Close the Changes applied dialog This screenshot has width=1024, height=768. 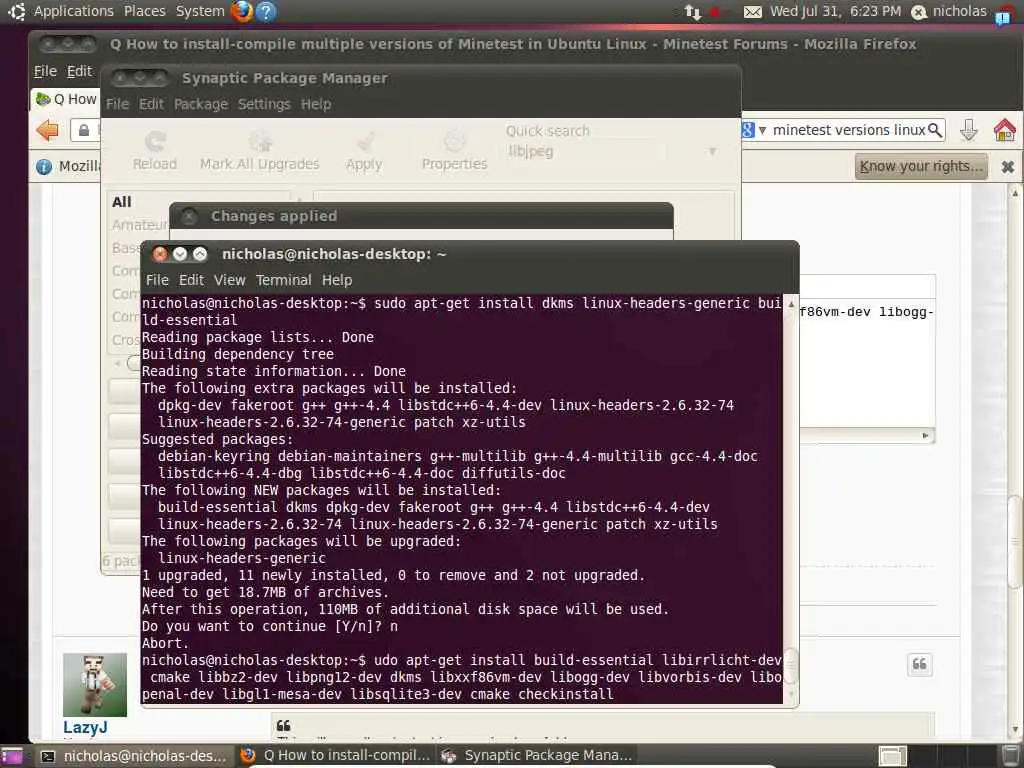pos(189,216)
